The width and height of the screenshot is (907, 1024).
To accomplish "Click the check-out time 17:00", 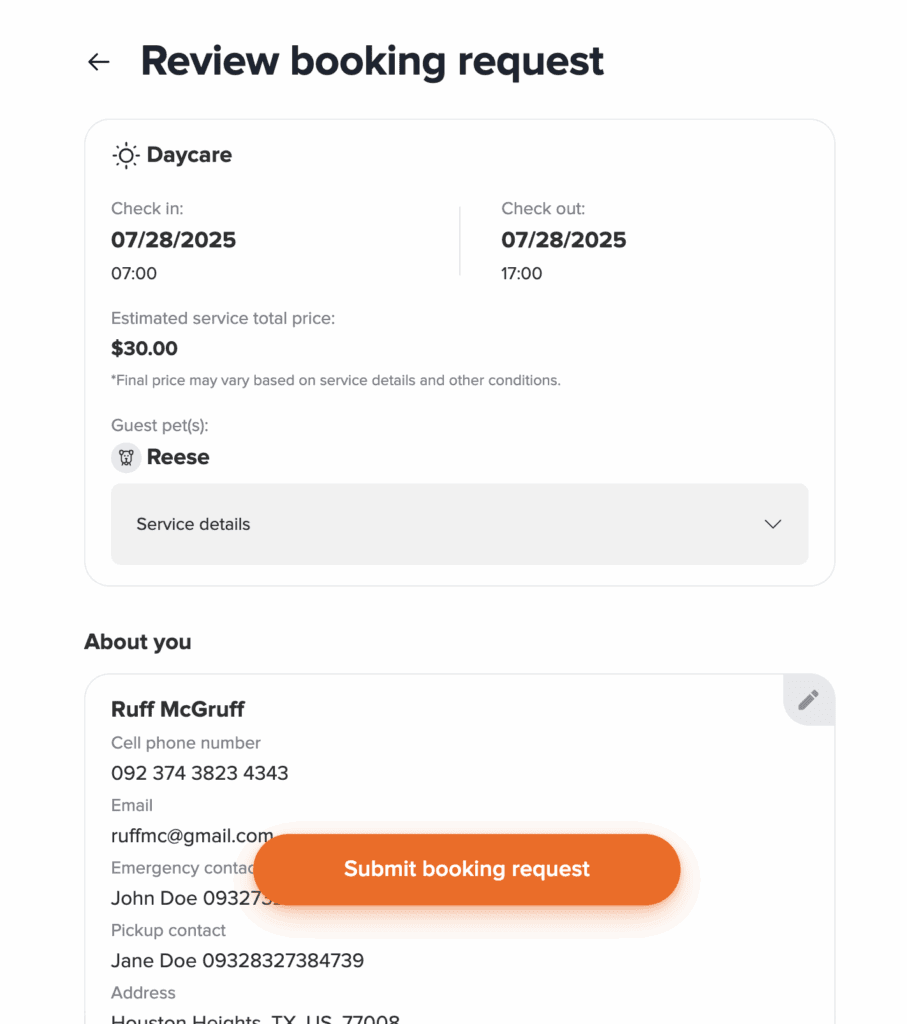I will (521, 273).
